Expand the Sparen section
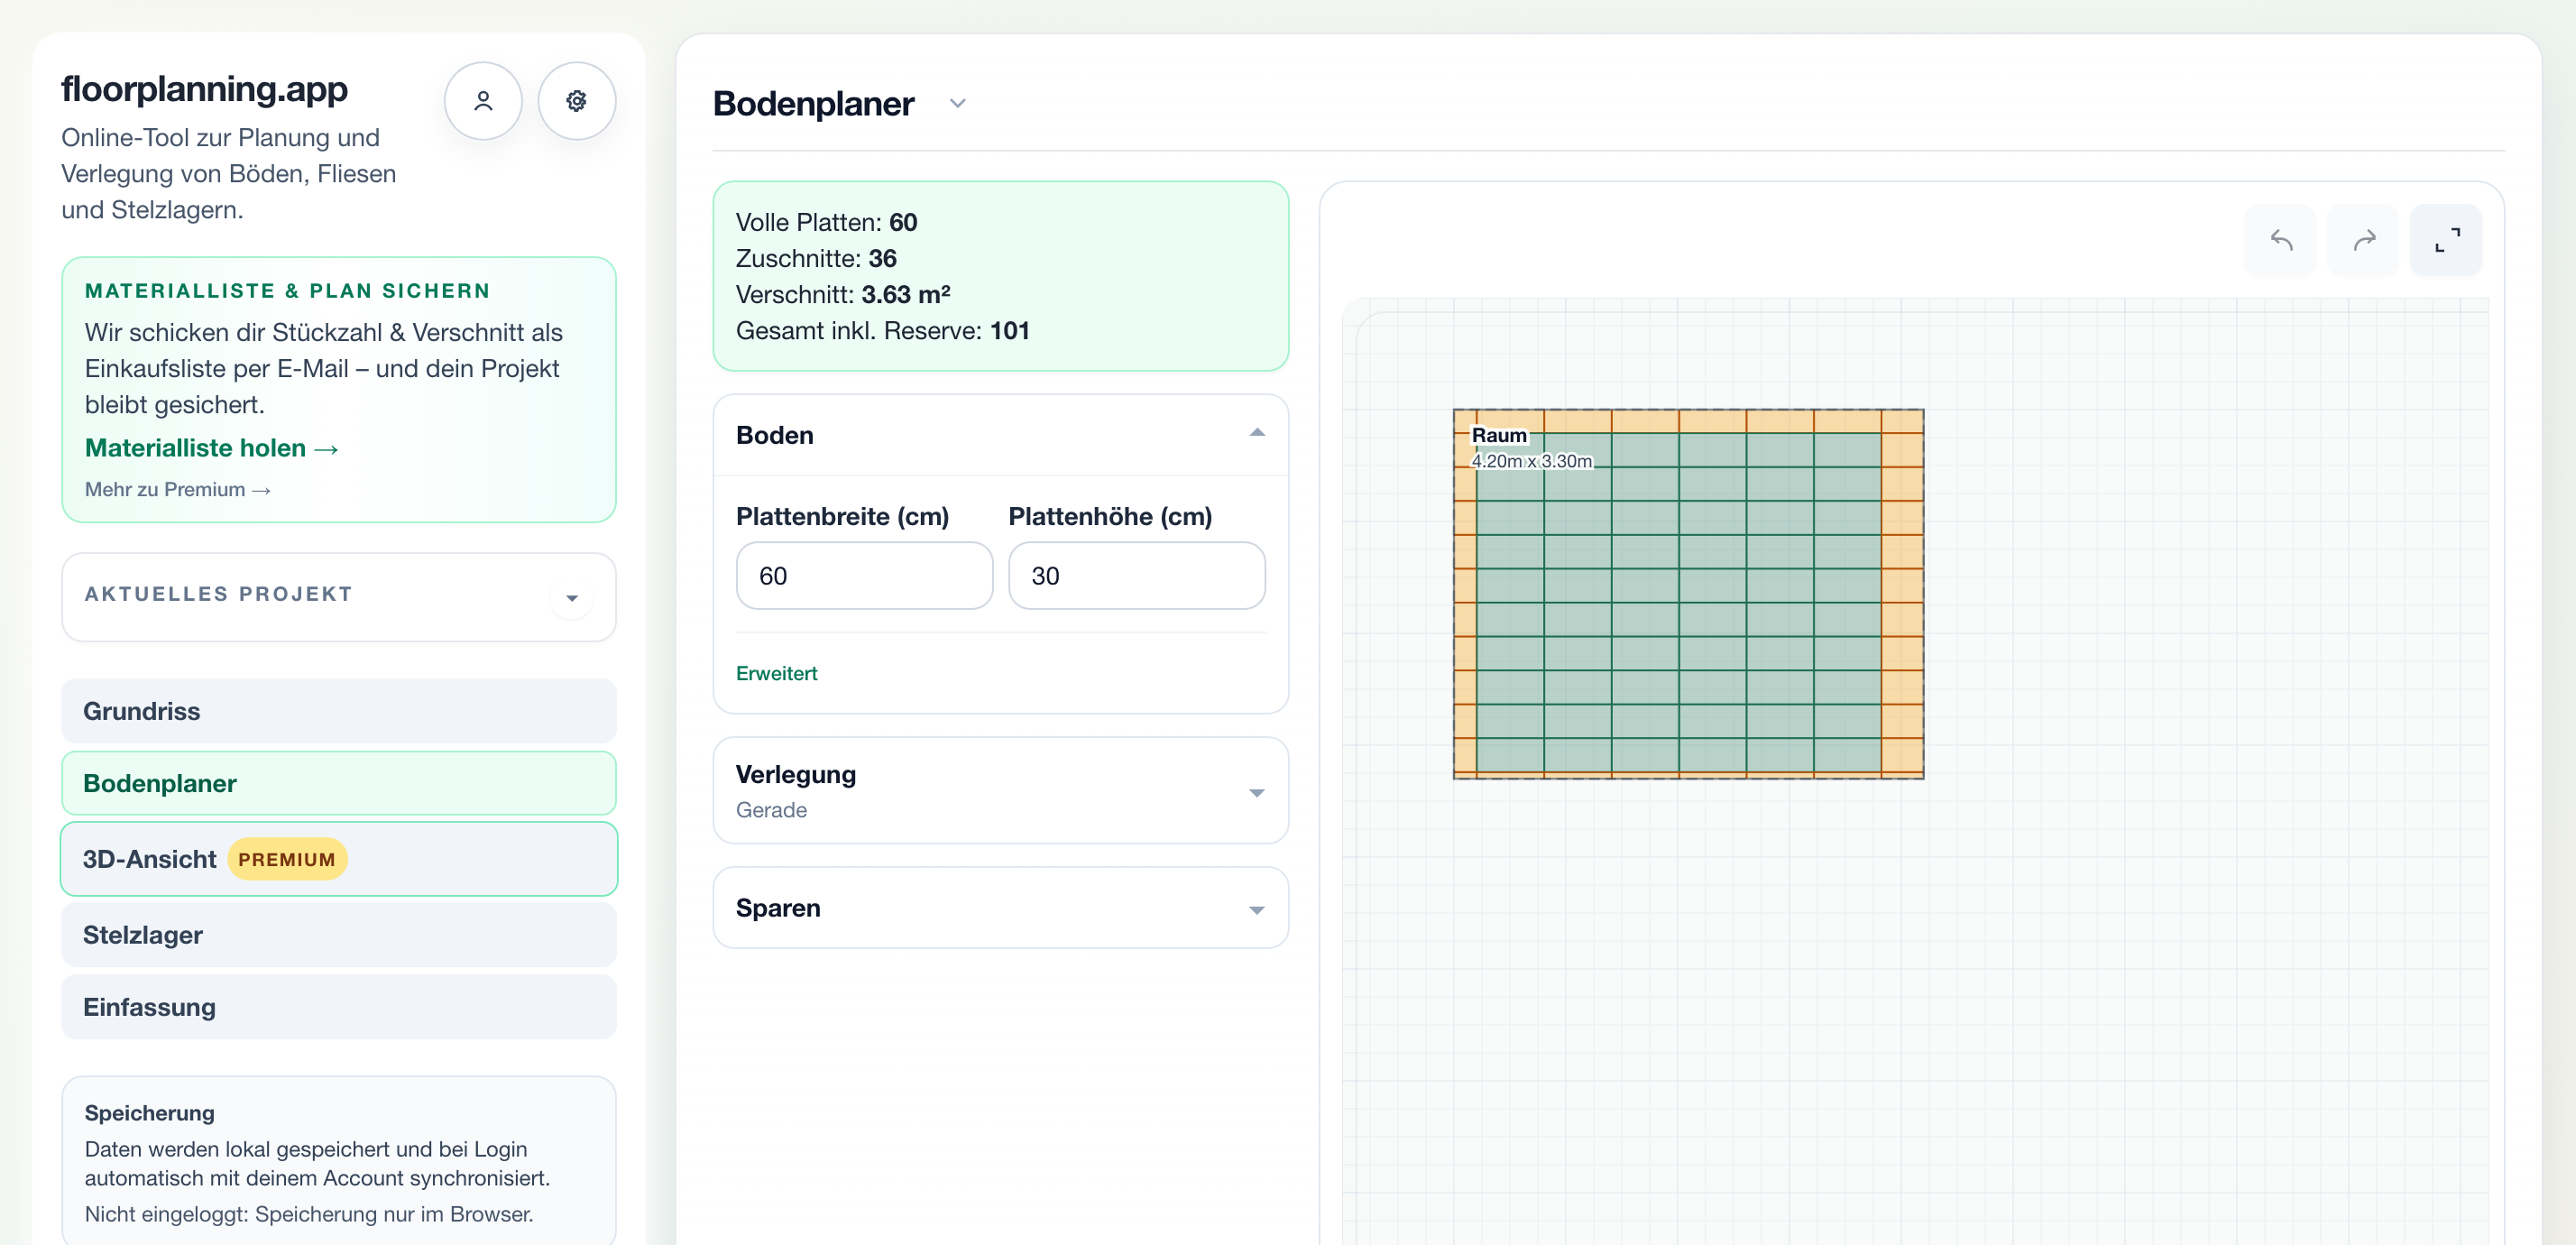The image size is (2576, 1245). [x=1000, y=908]
